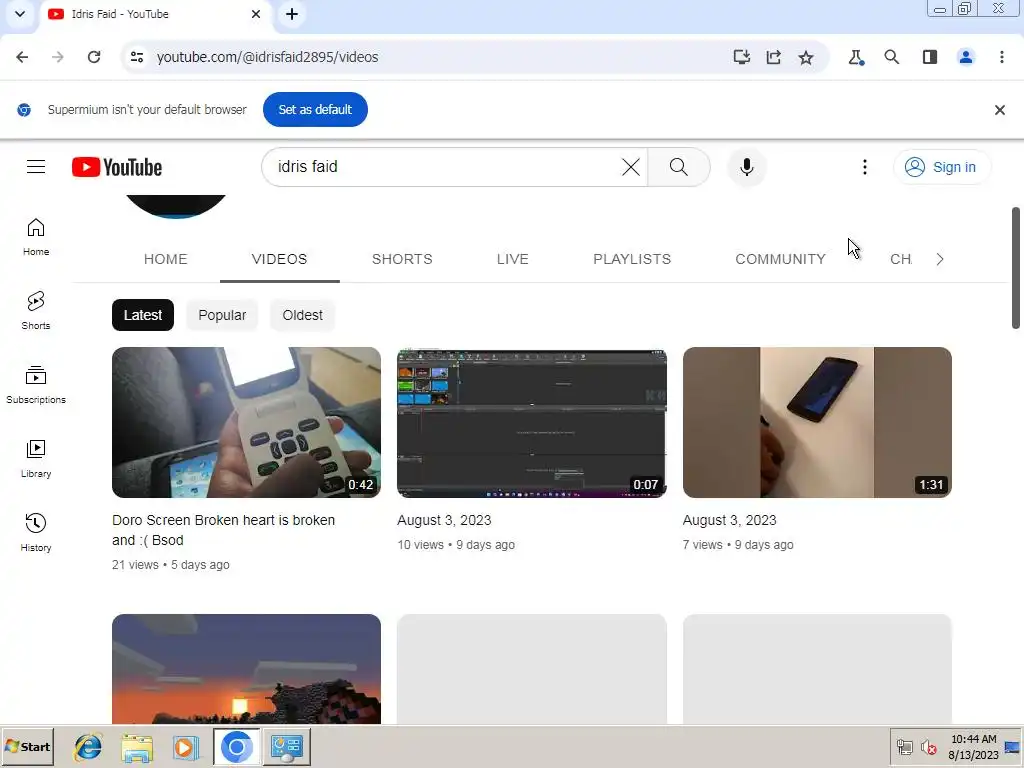Sort videos by Oldest
The height and width of the screenshot is (768, 1024).
point(302,315)
